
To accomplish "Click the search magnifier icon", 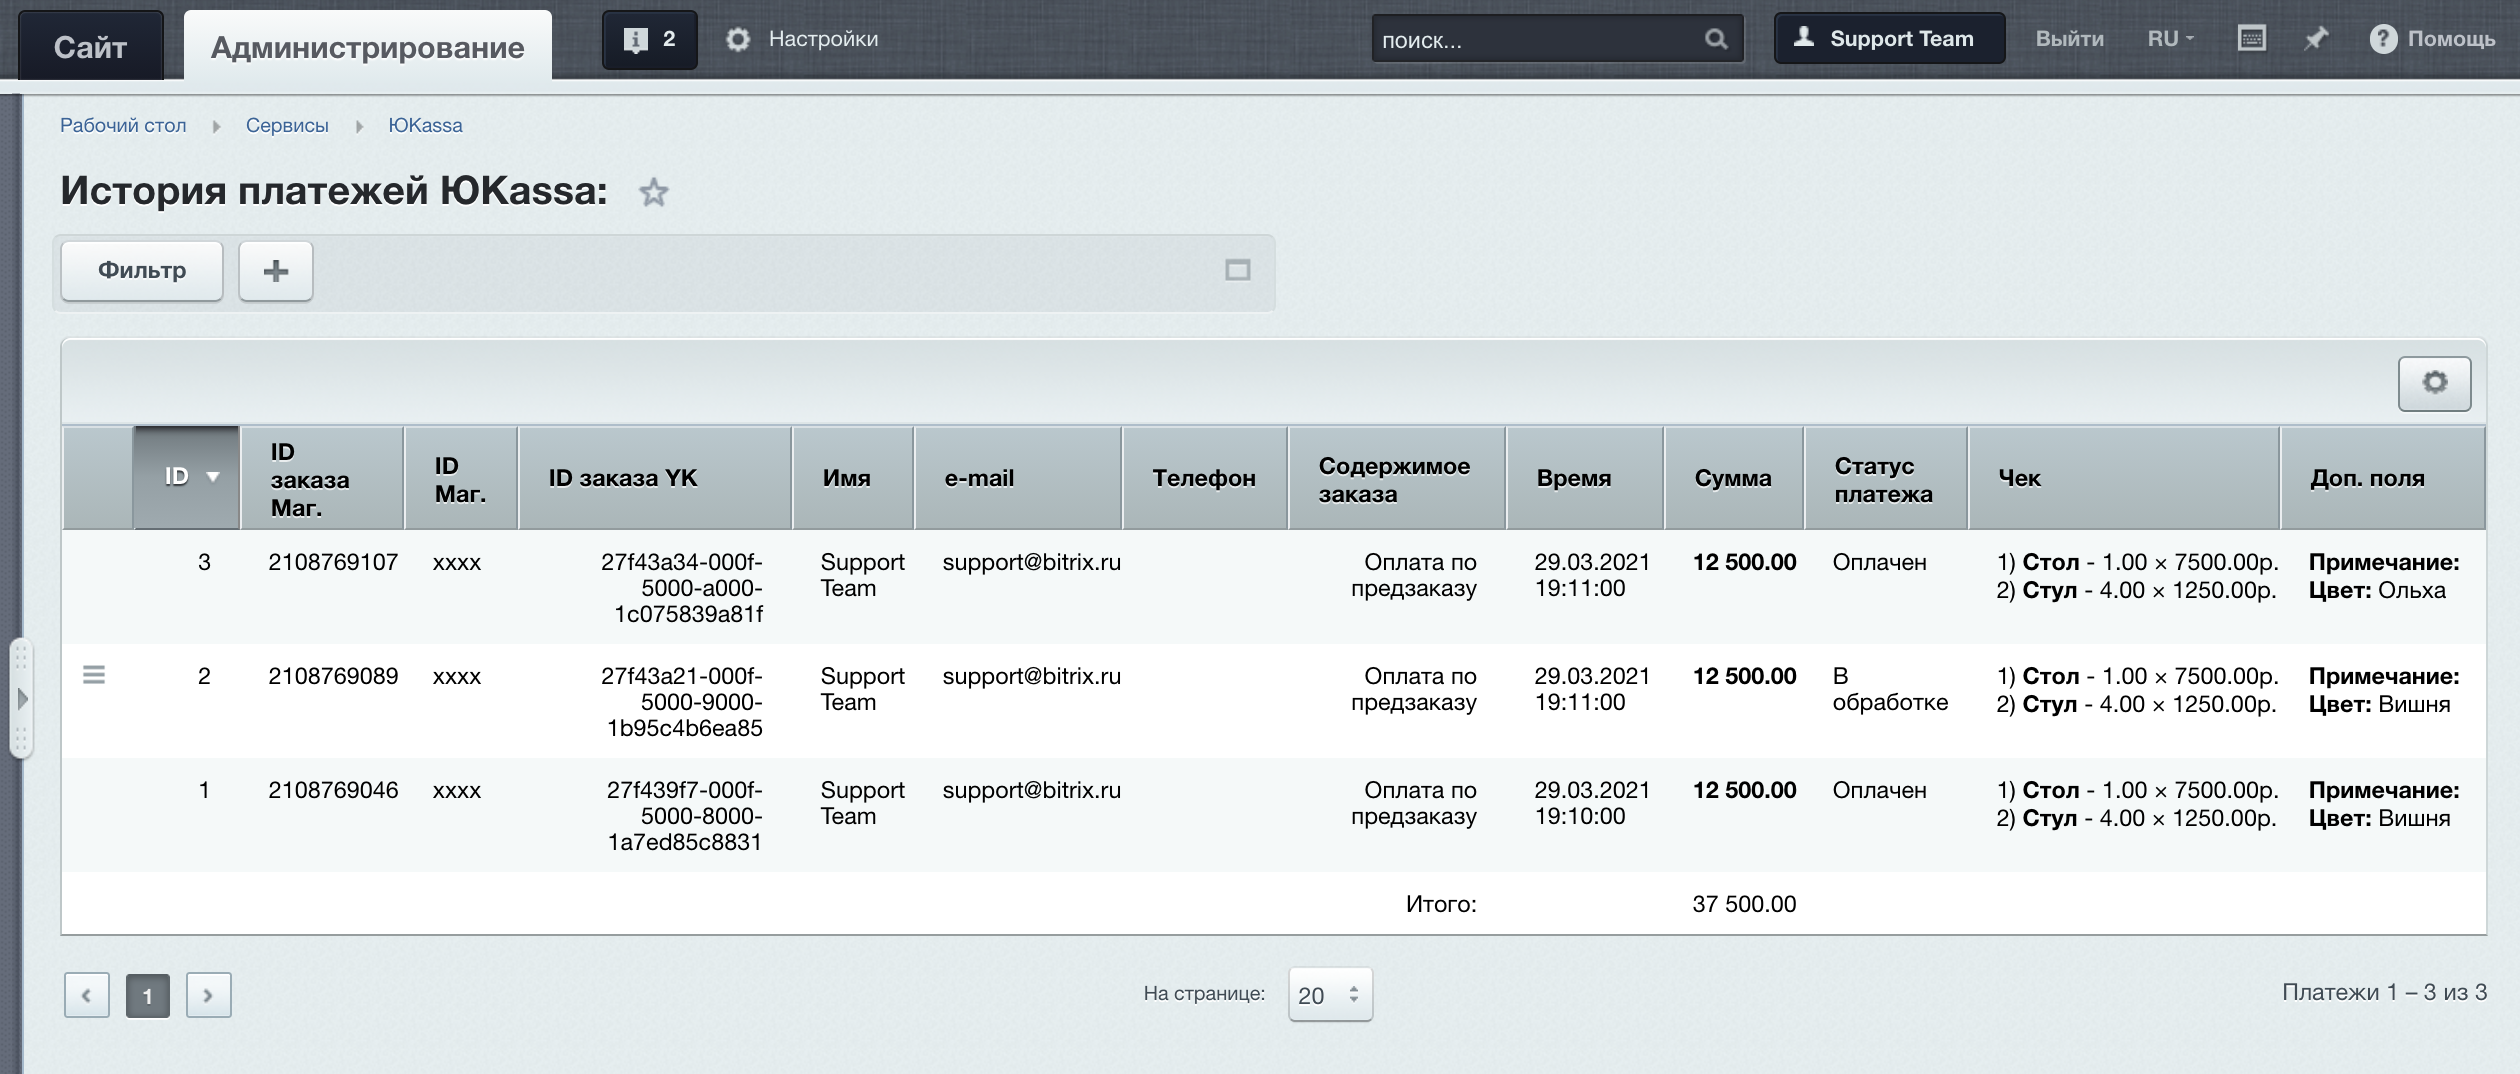I will pos(1715,39).
